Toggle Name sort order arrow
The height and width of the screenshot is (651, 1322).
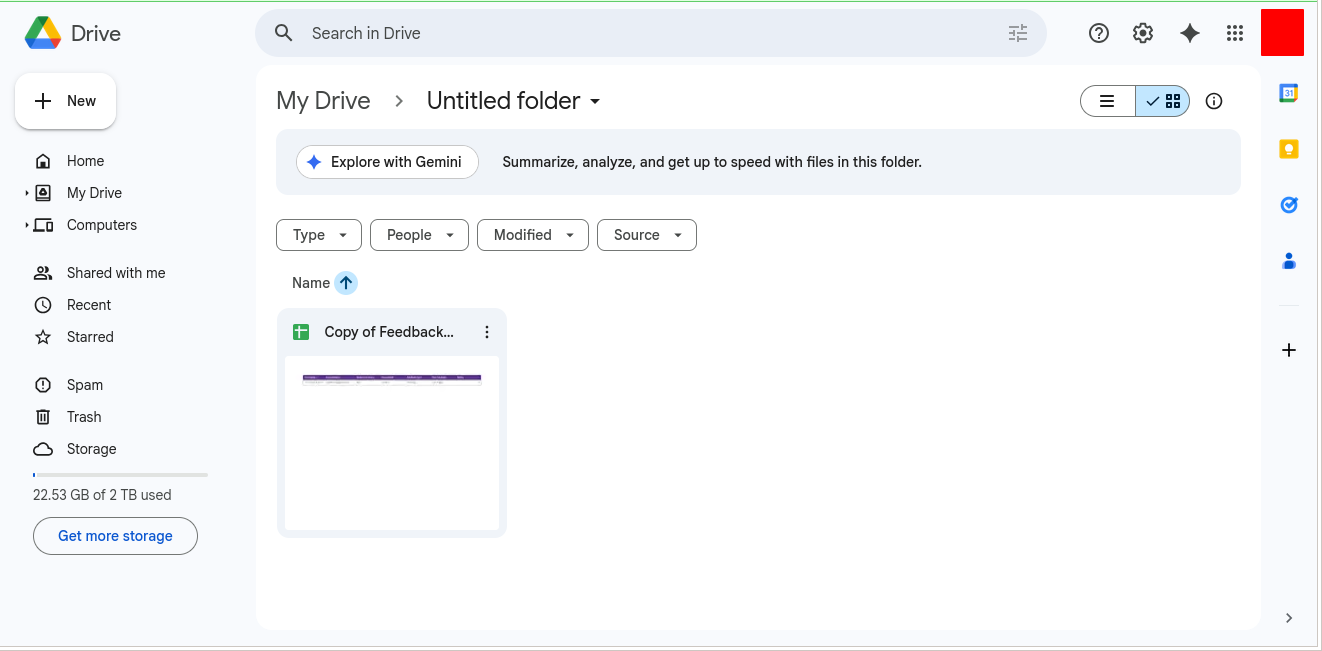345,282
